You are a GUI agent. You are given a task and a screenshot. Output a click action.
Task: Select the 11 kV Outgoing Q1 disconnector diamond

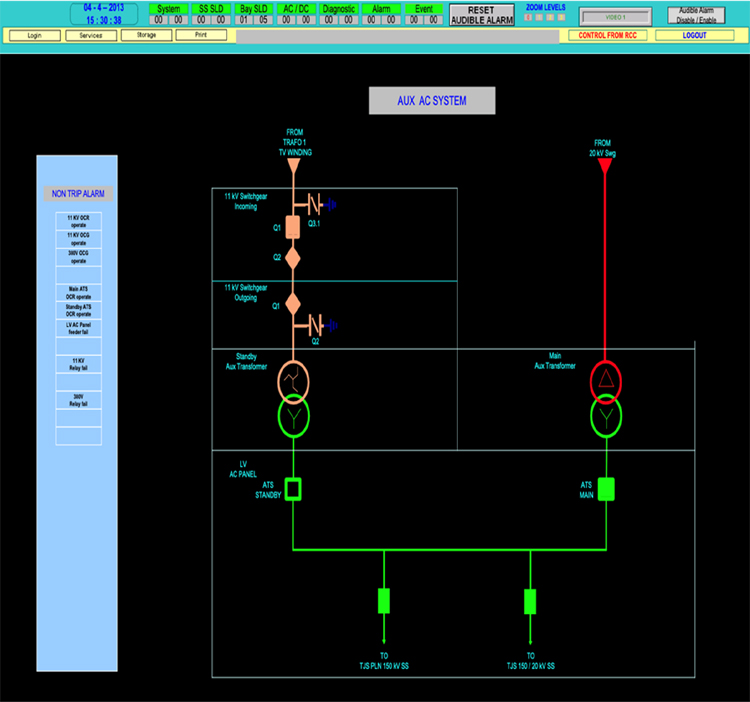[x=293, y=301]
